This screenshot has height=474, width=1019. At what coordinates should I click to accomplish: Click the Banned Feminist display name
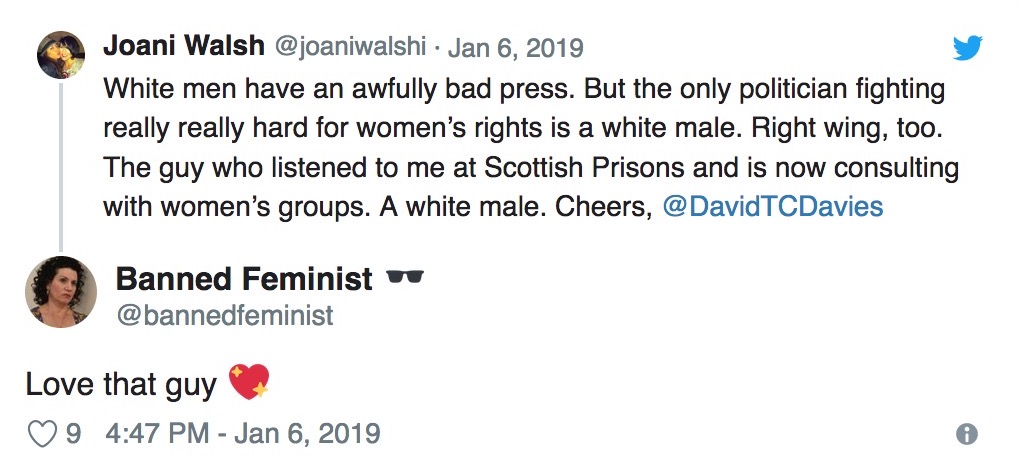[244, 279]
